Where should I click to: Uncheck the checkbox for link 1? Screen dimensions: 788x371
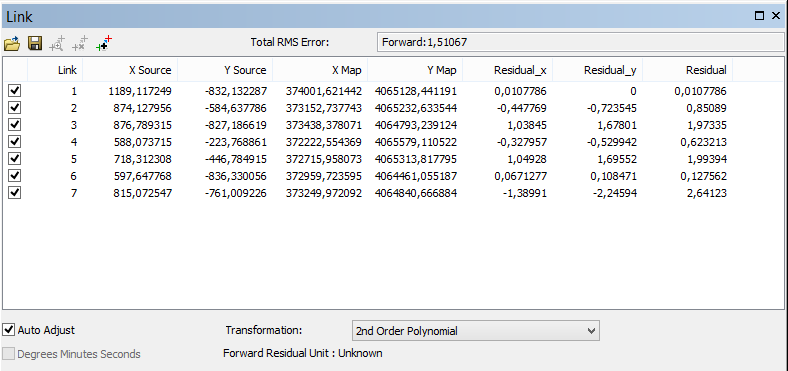click(15, 91)
